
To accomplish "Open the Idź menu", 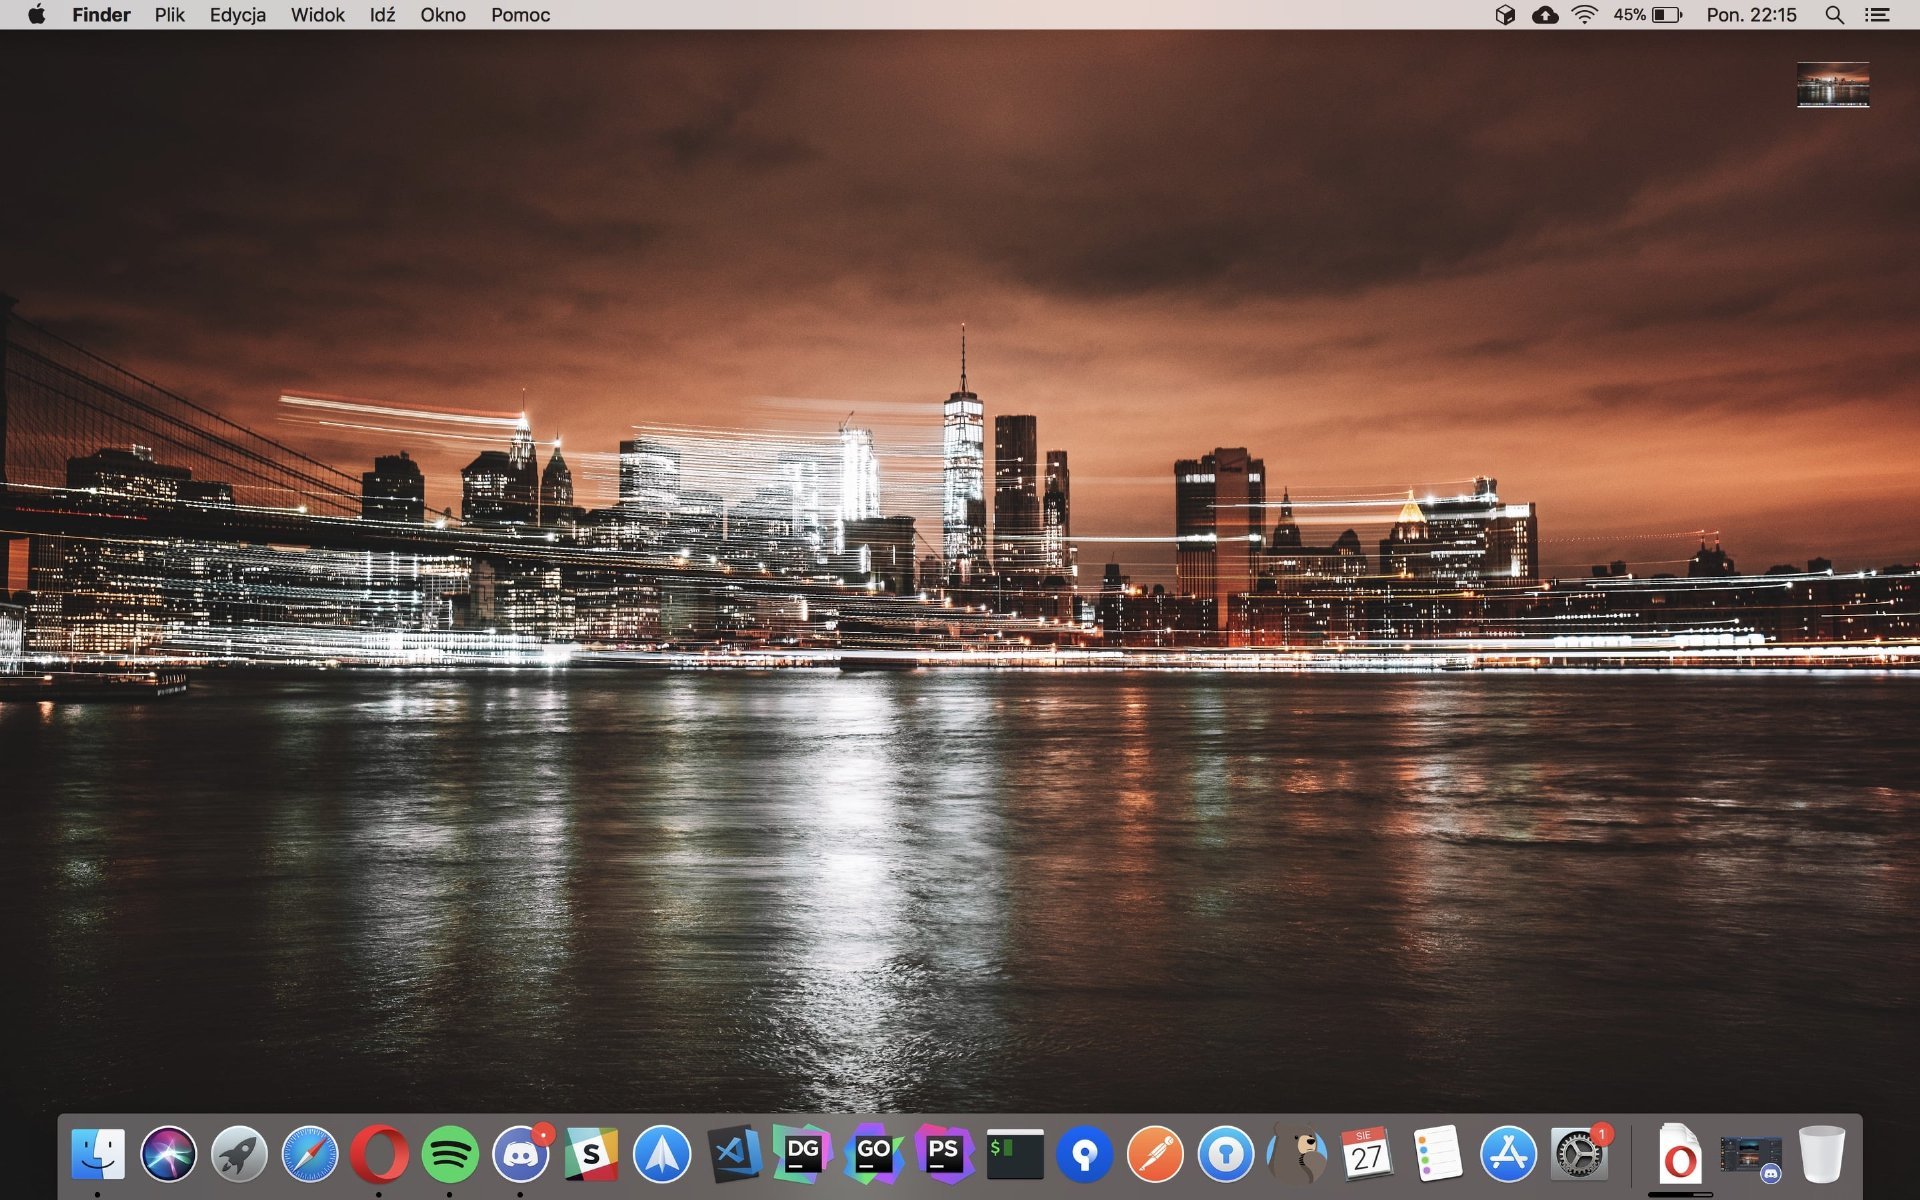I will pos(383,15).
